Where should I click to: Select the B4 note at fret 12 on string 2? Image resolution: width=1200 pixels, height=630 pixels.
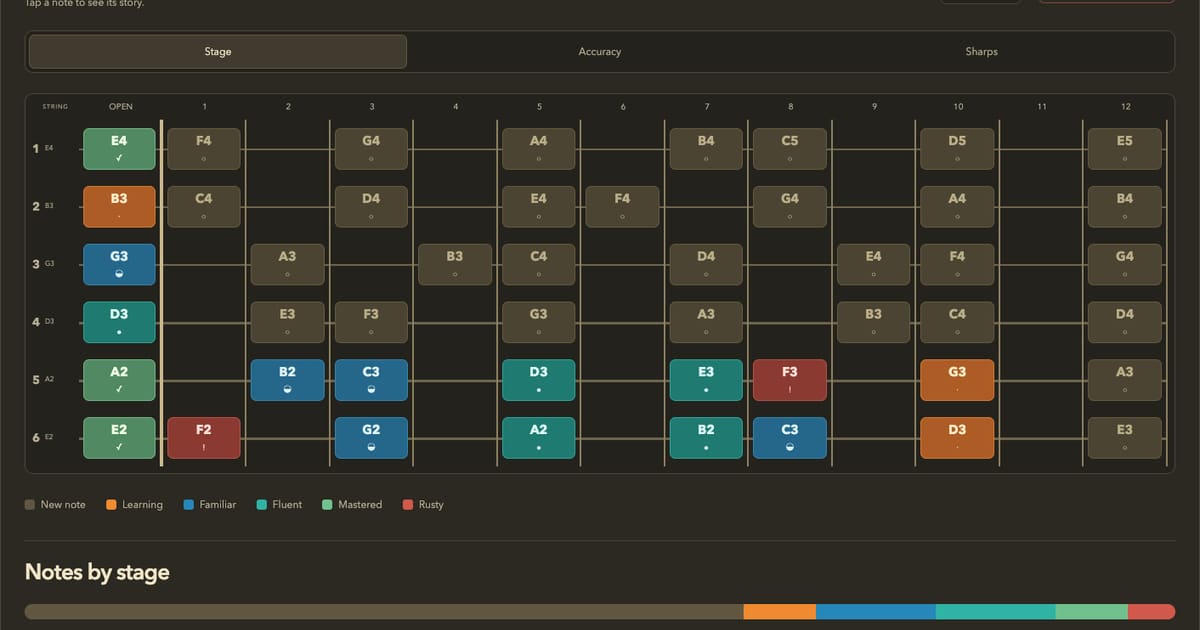click(1125, 207)
